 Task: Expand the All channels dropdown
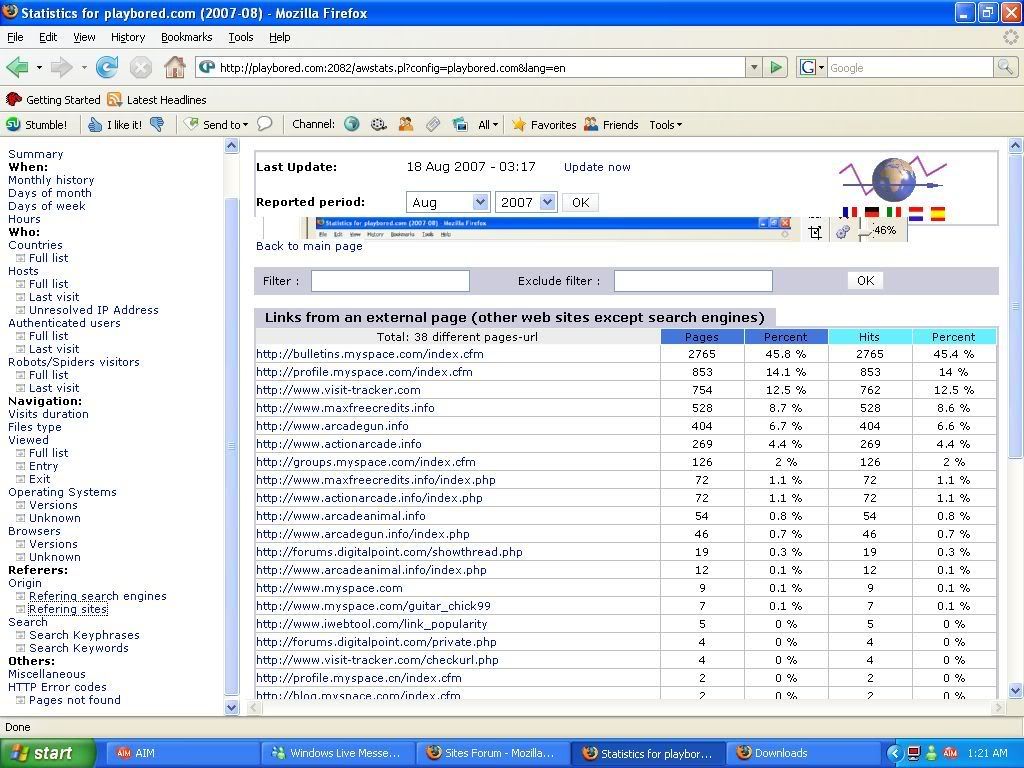[x=488, y=125]
